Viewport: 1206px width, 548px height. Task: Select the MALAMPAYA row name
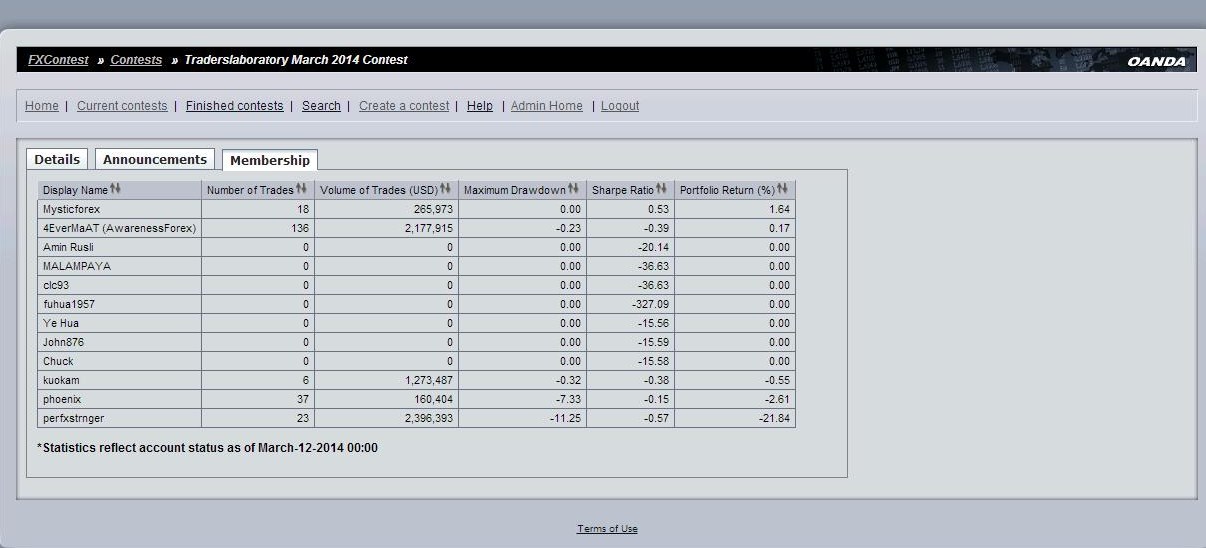[77, 266]
